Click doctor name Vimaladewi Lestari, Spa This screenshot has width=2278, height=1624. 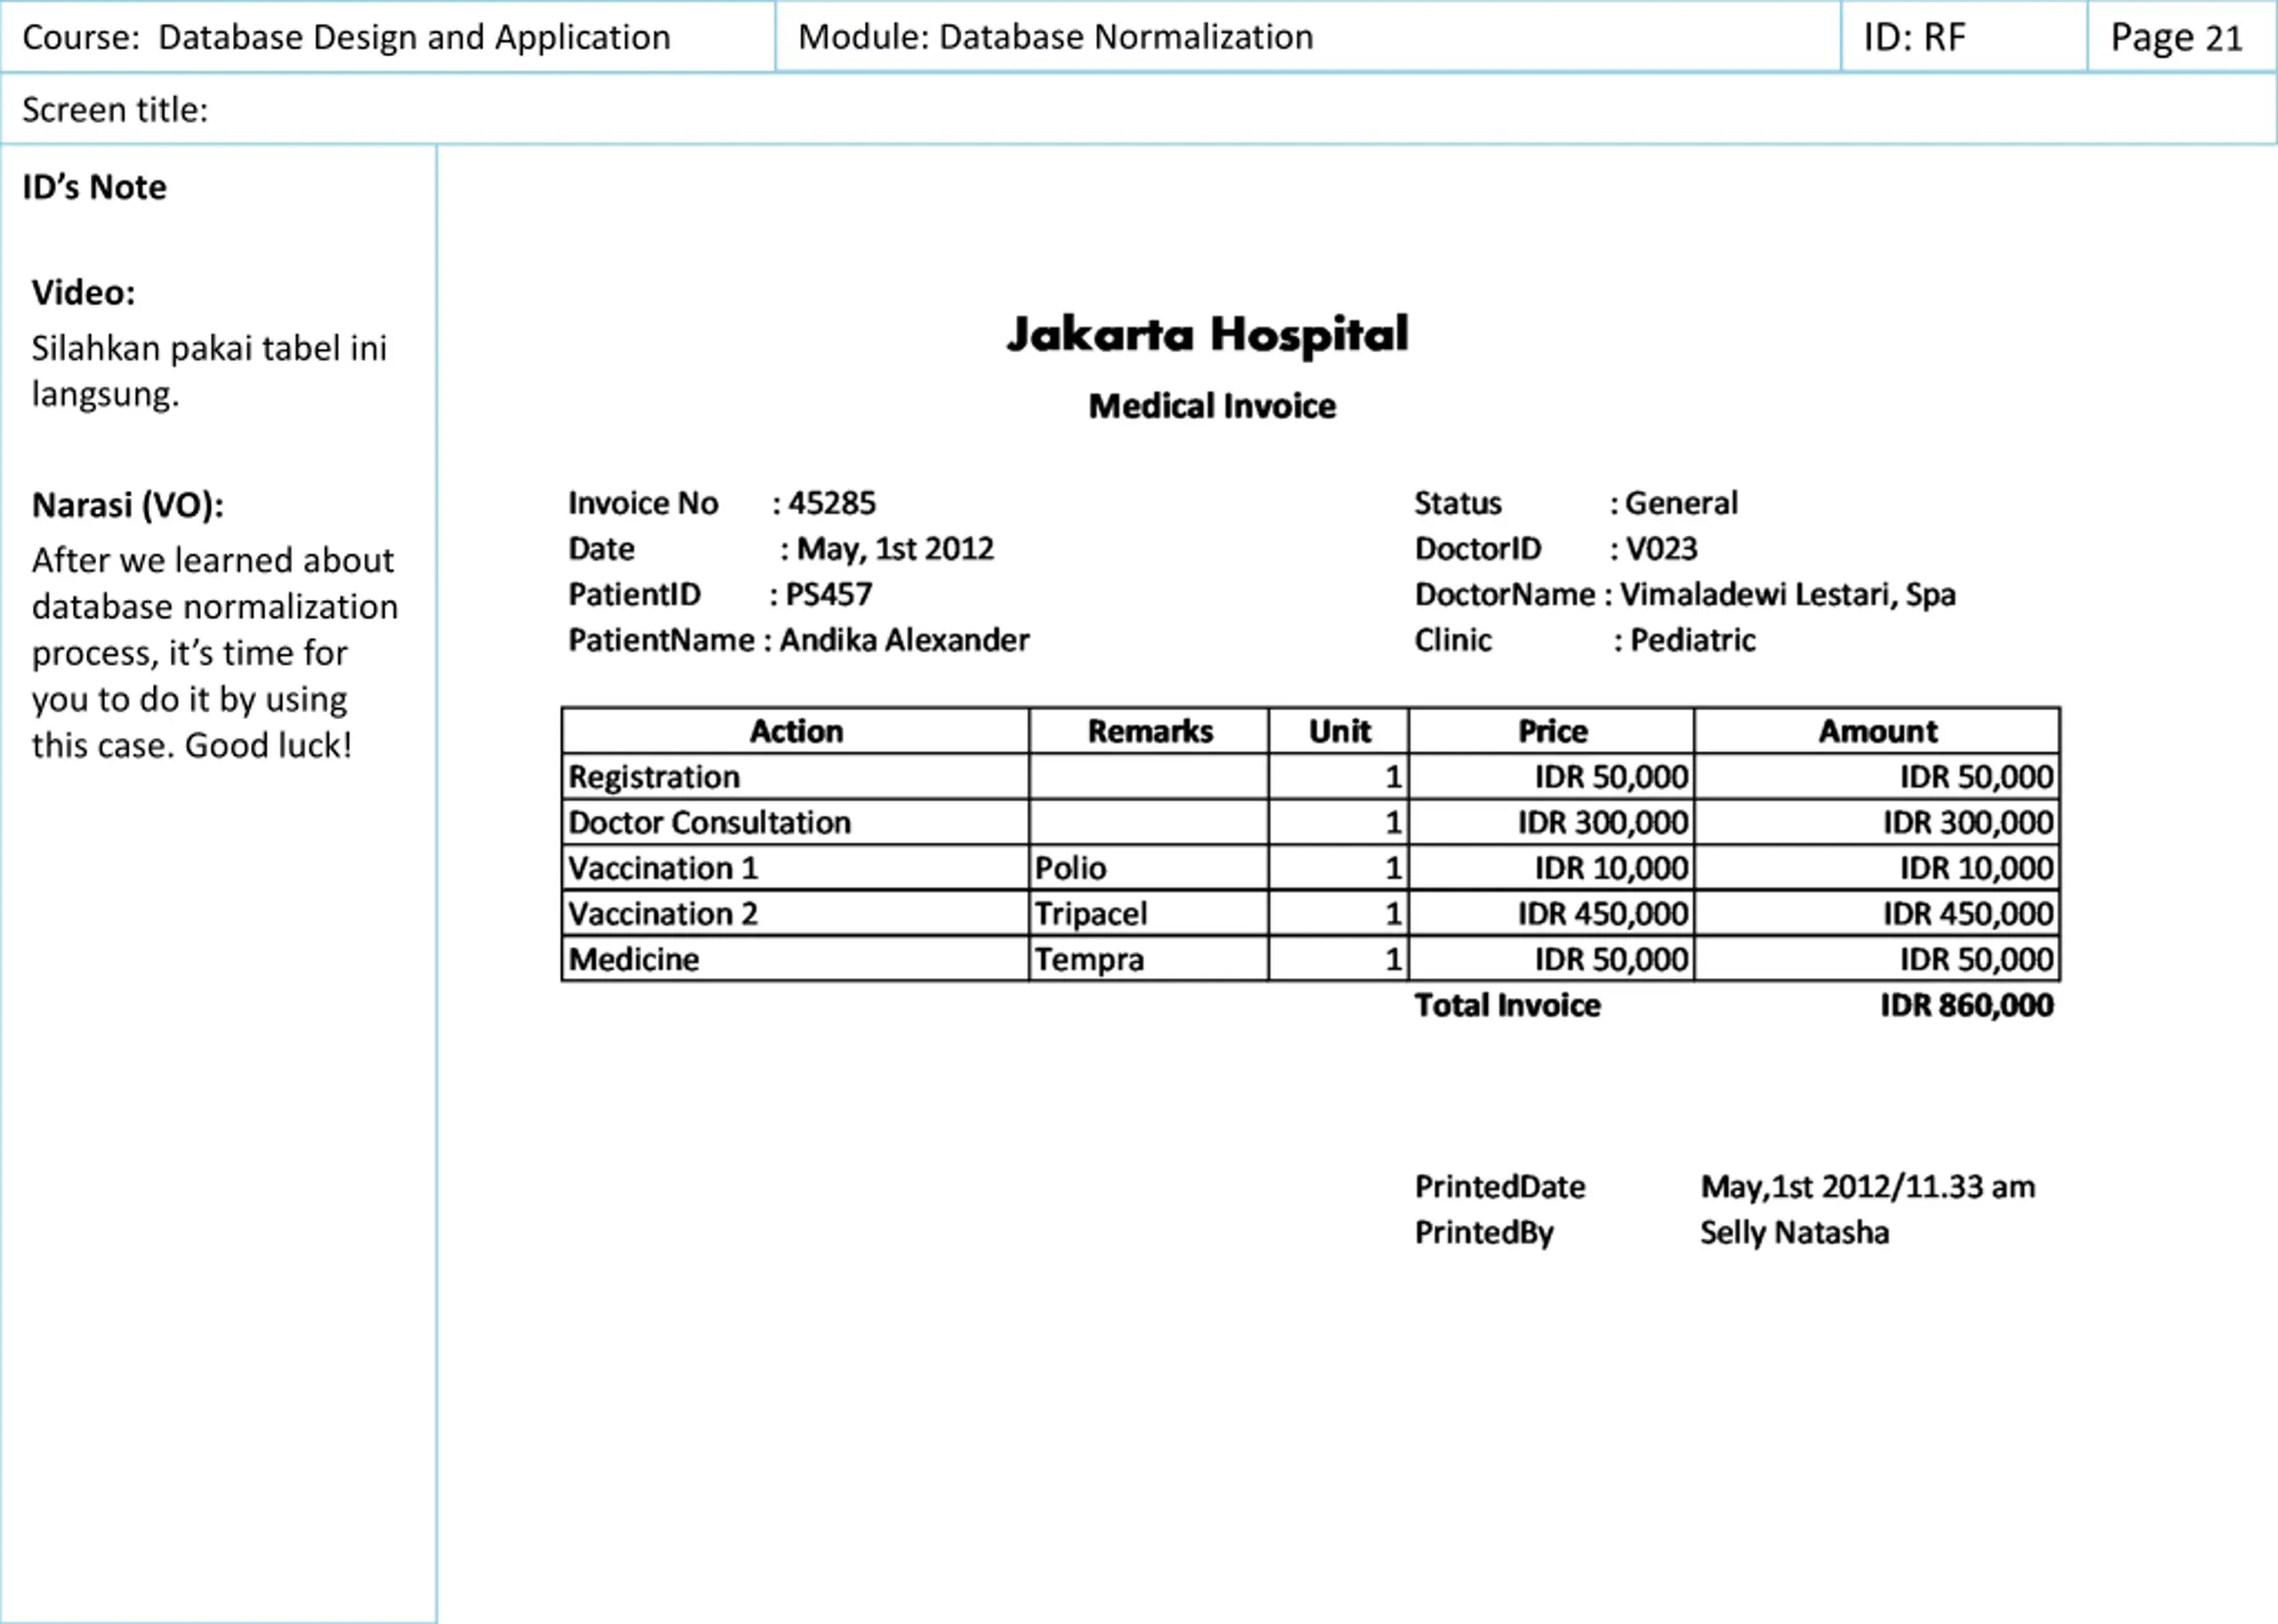click(x=1787, y=595)
